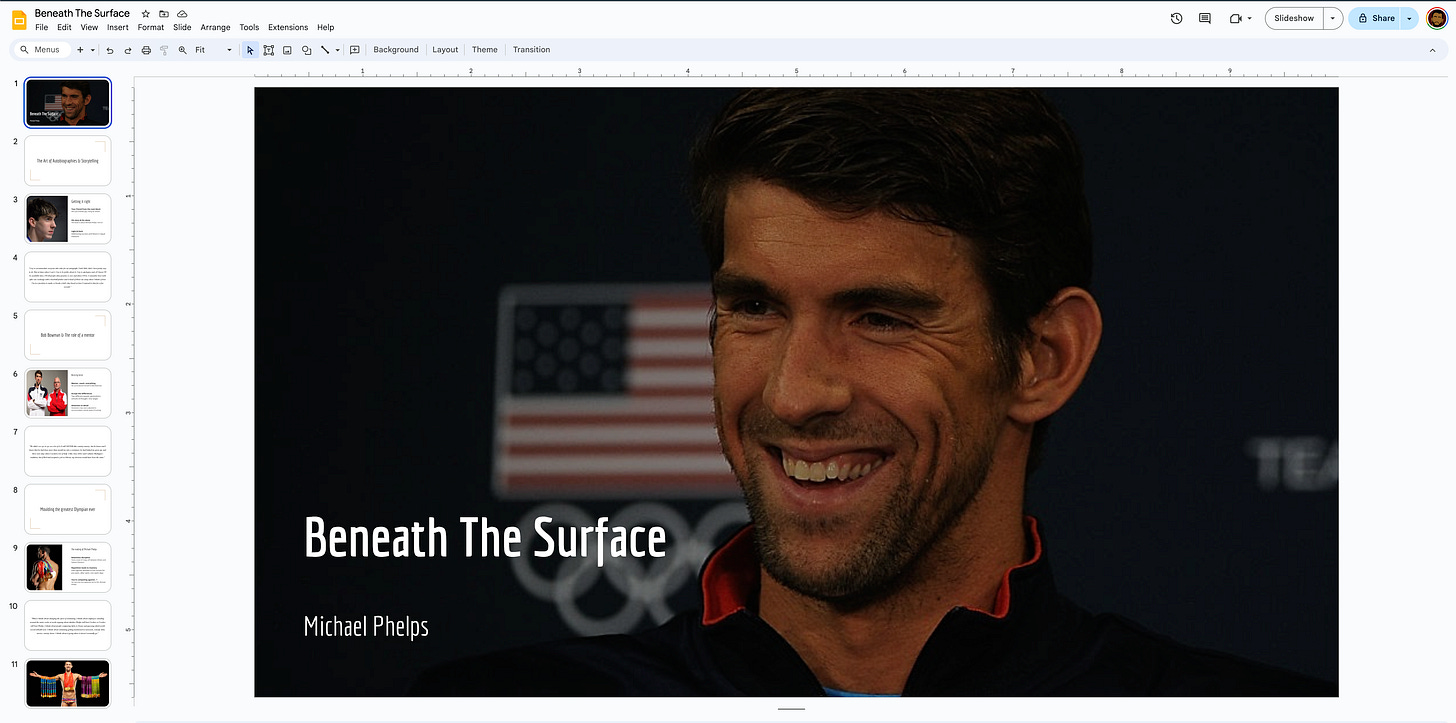Add a new slide with plus icon
Viewport: 1456px width, 723px height.
[x=80, y=50]
